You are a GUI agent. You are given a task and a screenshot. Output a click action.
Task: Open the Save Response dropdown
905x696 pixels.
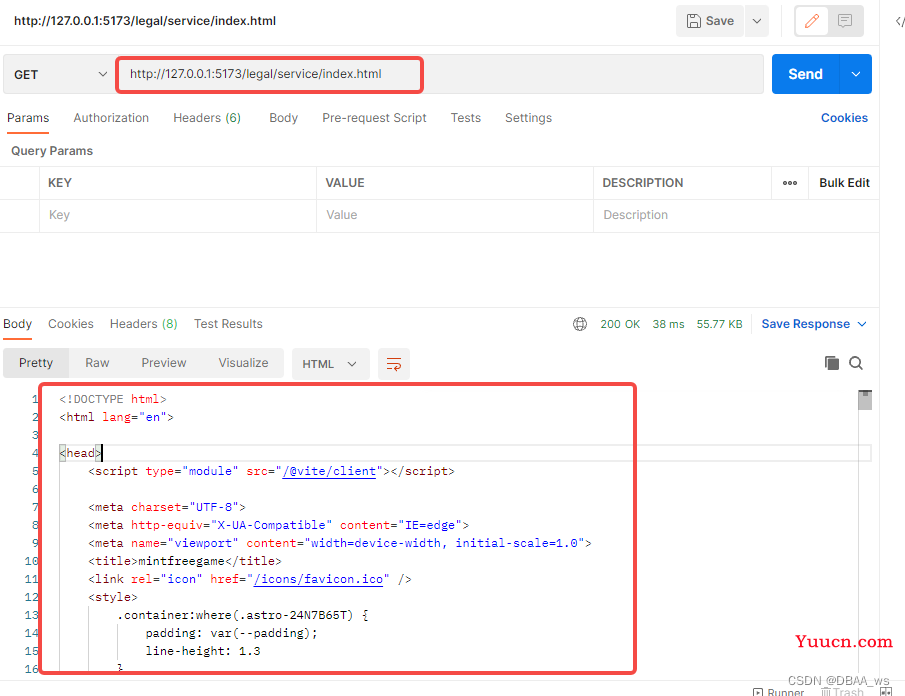pyautogui.click(x=814, y=324)
